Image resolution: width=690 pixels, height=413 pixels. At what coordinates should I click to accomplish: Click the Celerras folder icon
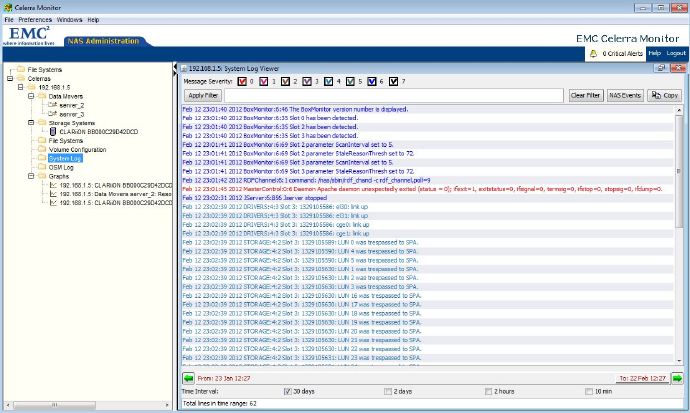[x=21, y=78]
